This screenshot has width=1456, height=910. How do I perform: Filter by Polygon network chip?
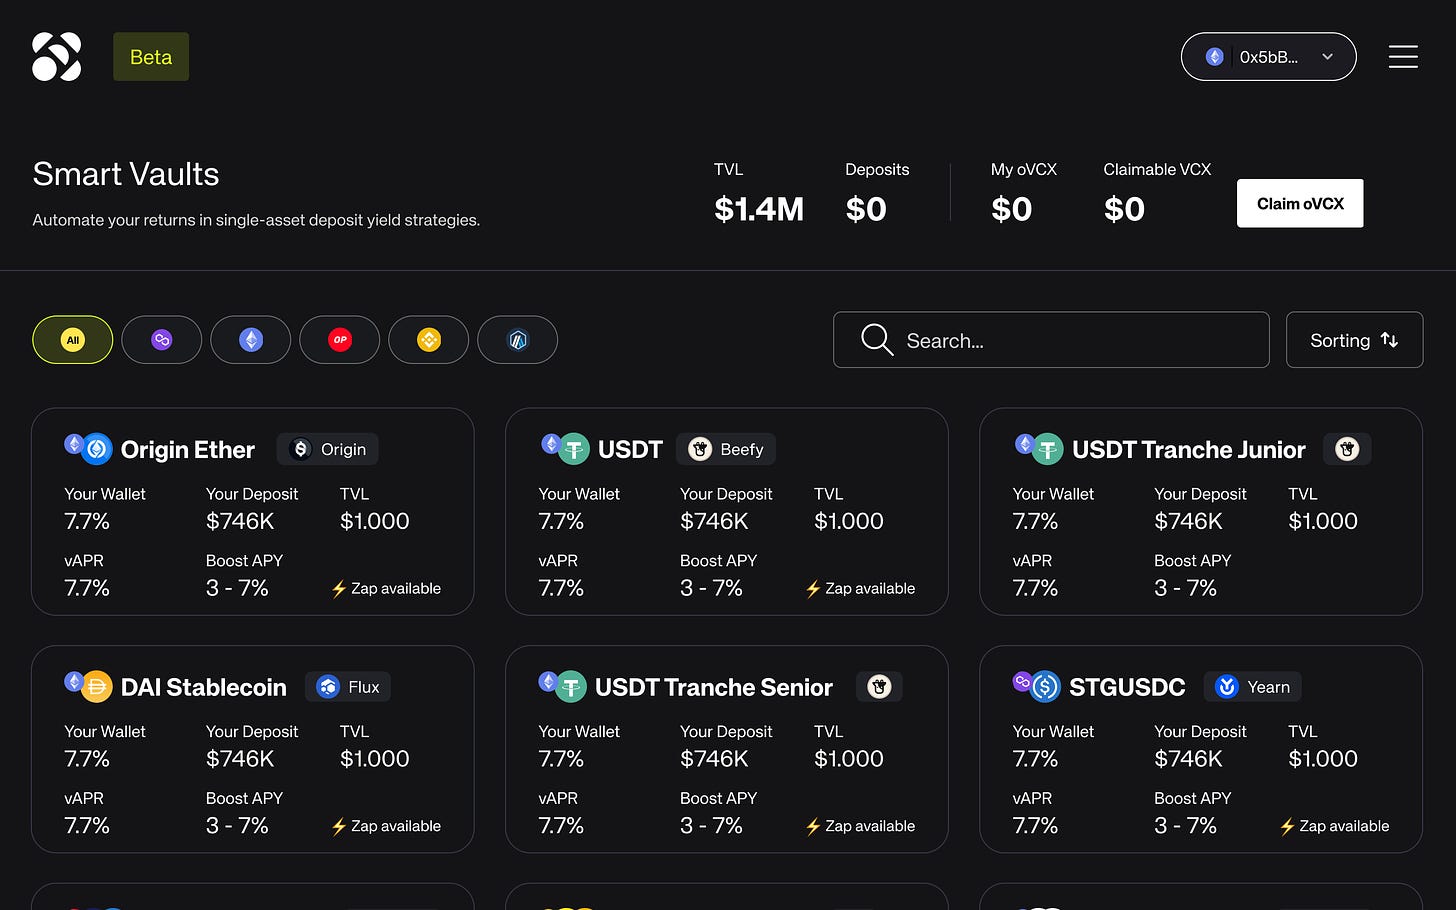[161, 340]
